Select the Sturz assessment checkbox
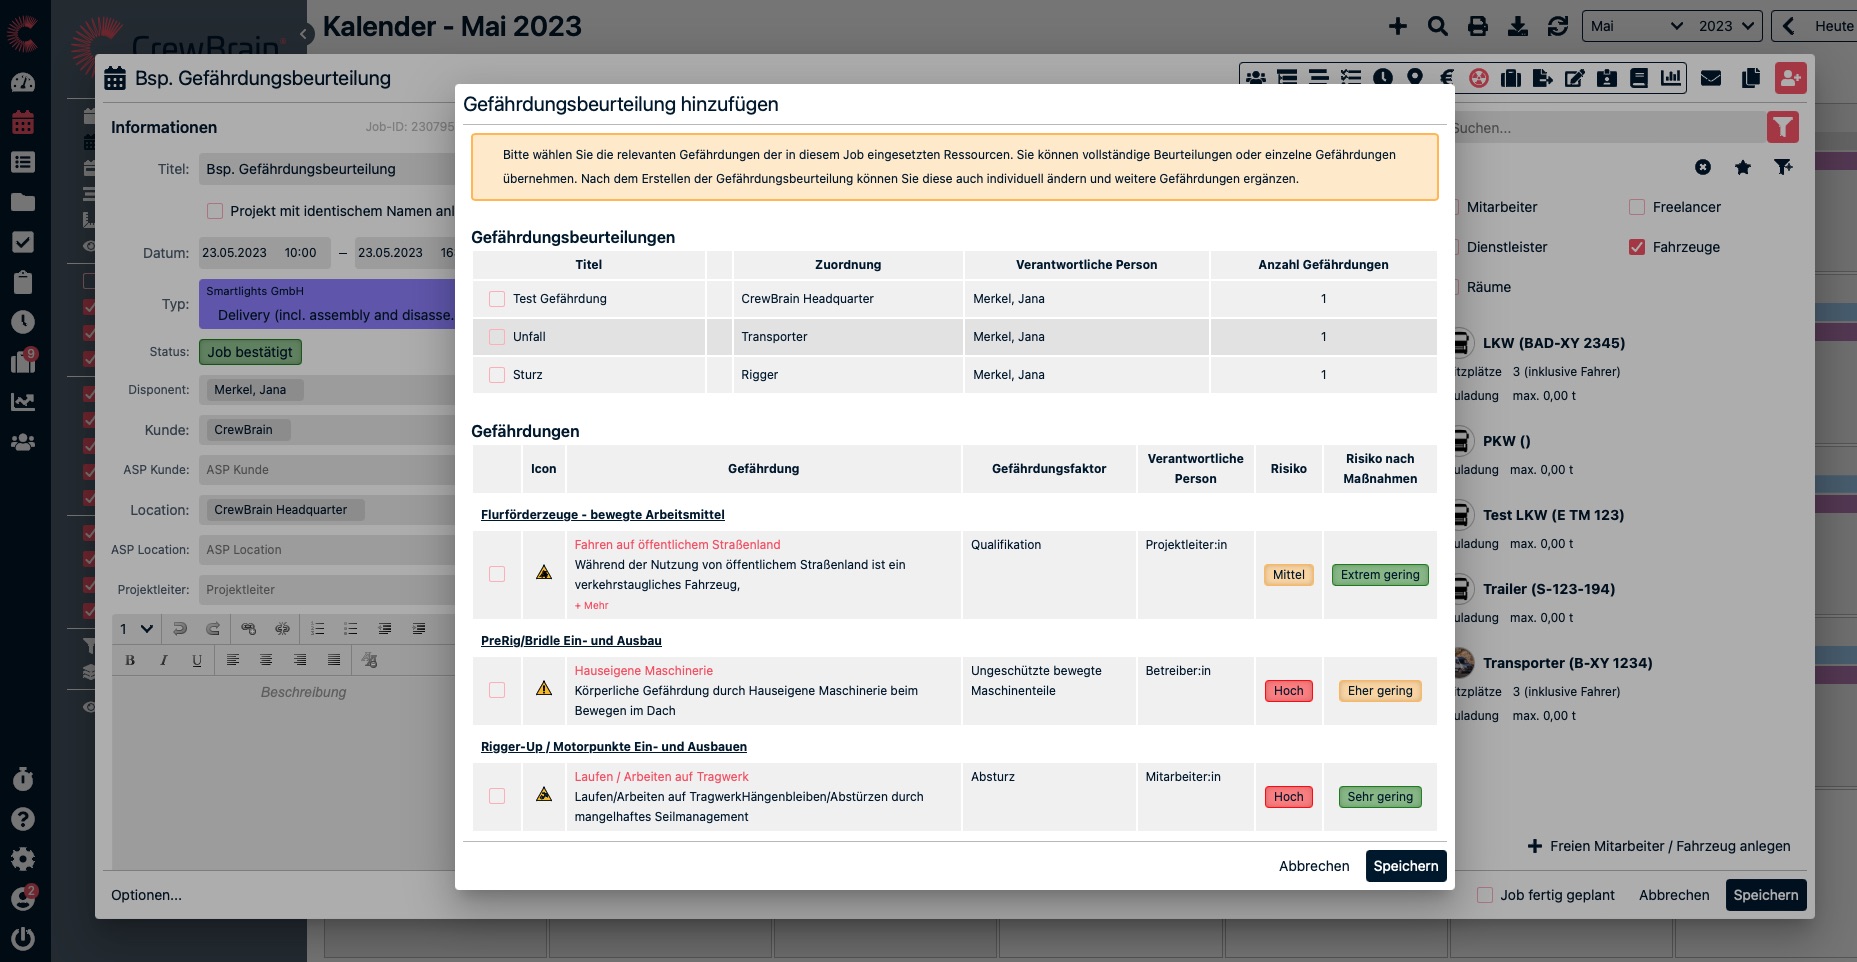The width and height of the screenshot is (1857, 962). pyautogui.click(x=497, y=375)
